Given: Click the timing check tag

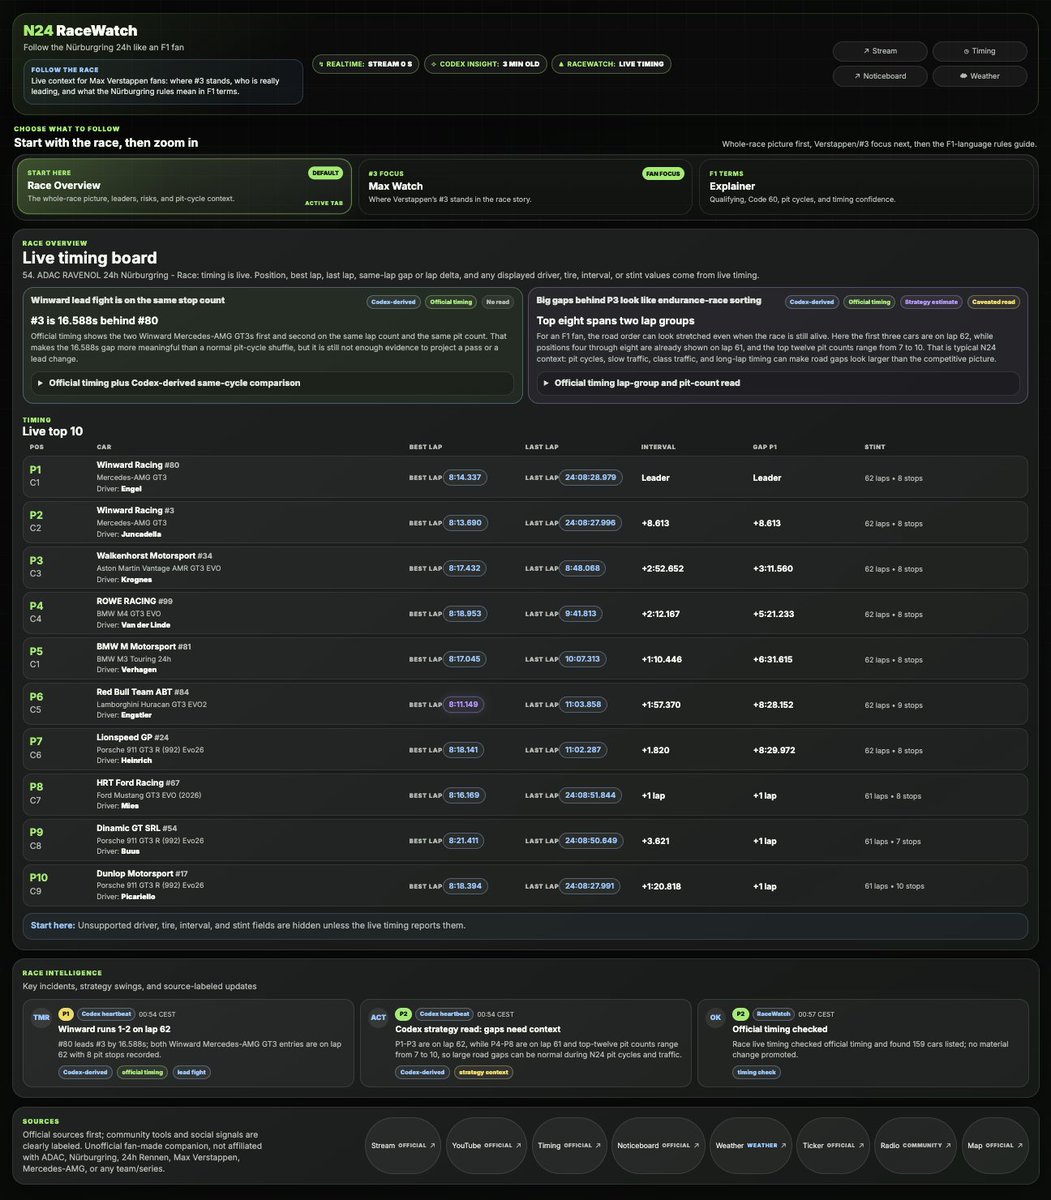Looking at the screenshot, I should pyautogui.click(x=755, y=1072).
